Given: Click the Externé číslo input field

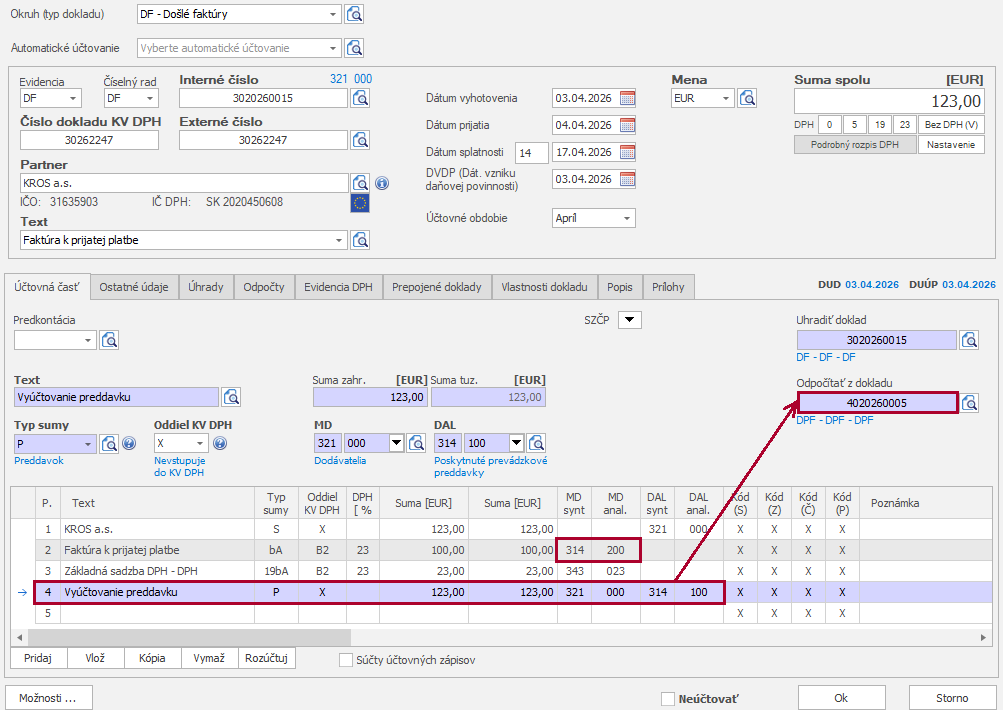Looking at the screenshot, I should pyautogui.click(x=263, y=140).
